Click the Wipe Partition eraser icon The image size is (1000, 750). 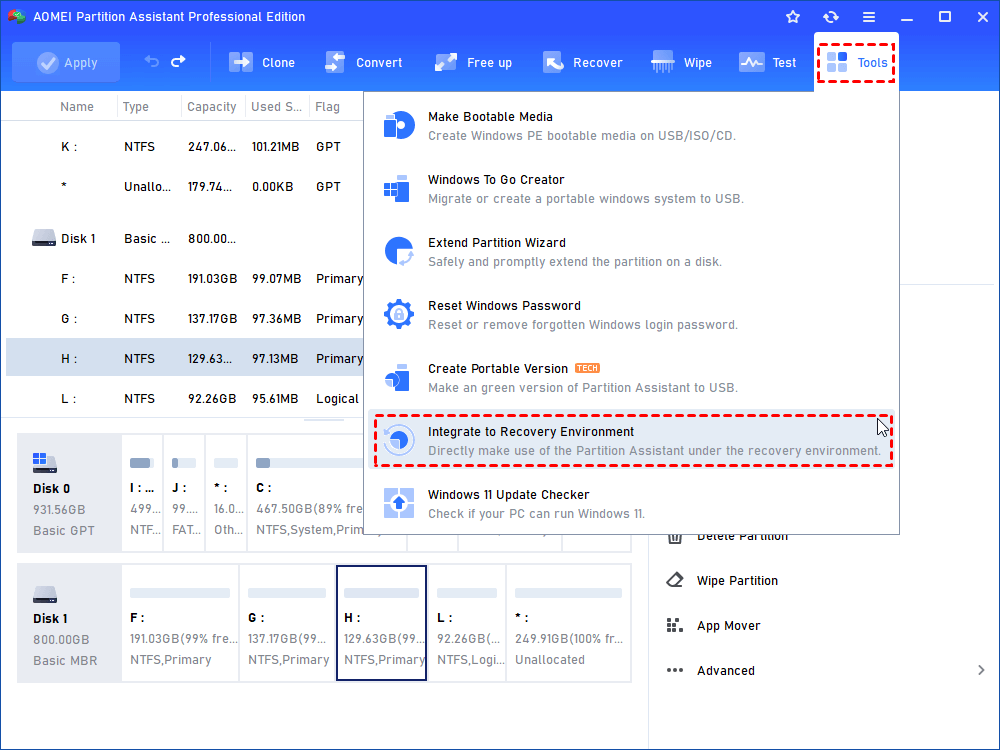[675, 580]
